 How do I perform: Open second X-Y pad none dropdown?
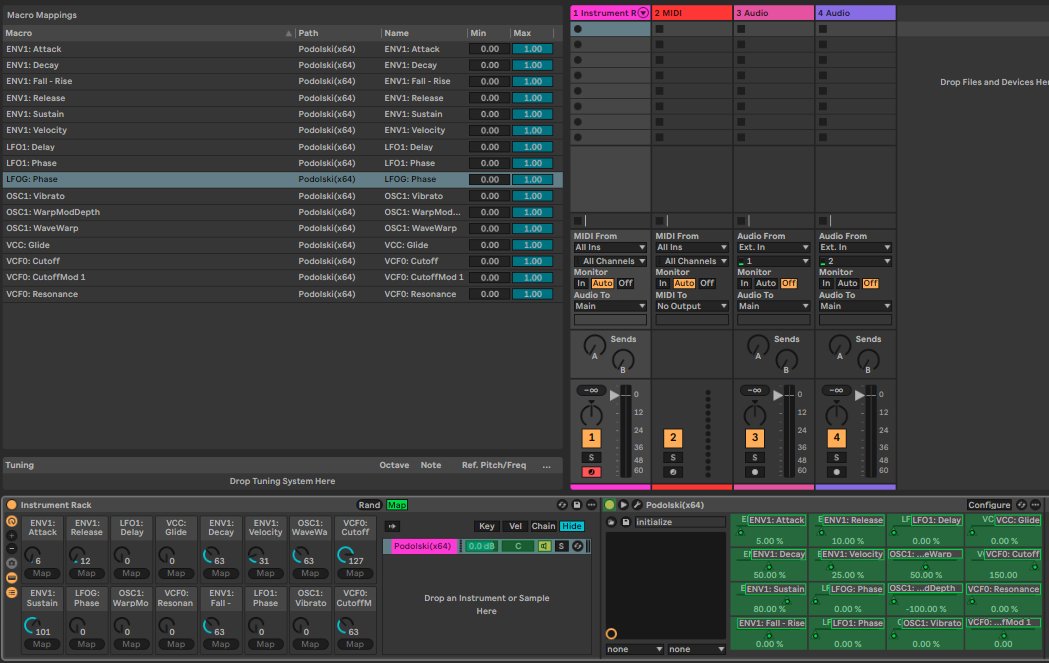[696, 649]
